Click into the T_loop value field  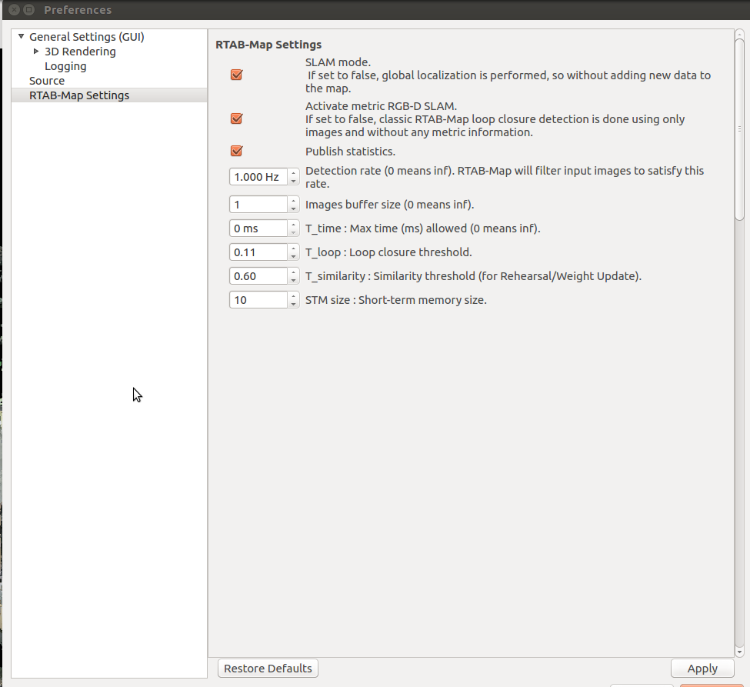point(258,252)
